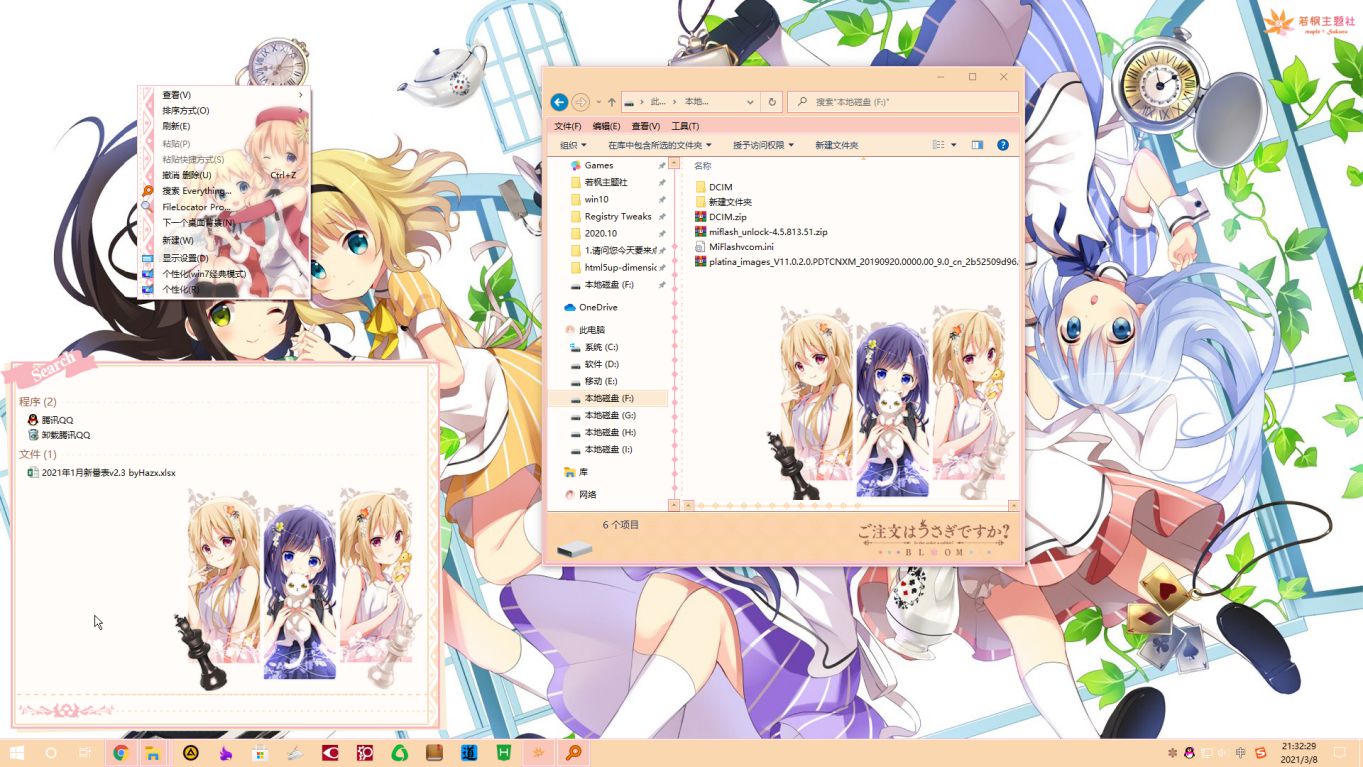Open File Explorer from the taskbar
The width and height of the screenshot is (1363, 767).
pyautogui.click(x=153, y=753)
